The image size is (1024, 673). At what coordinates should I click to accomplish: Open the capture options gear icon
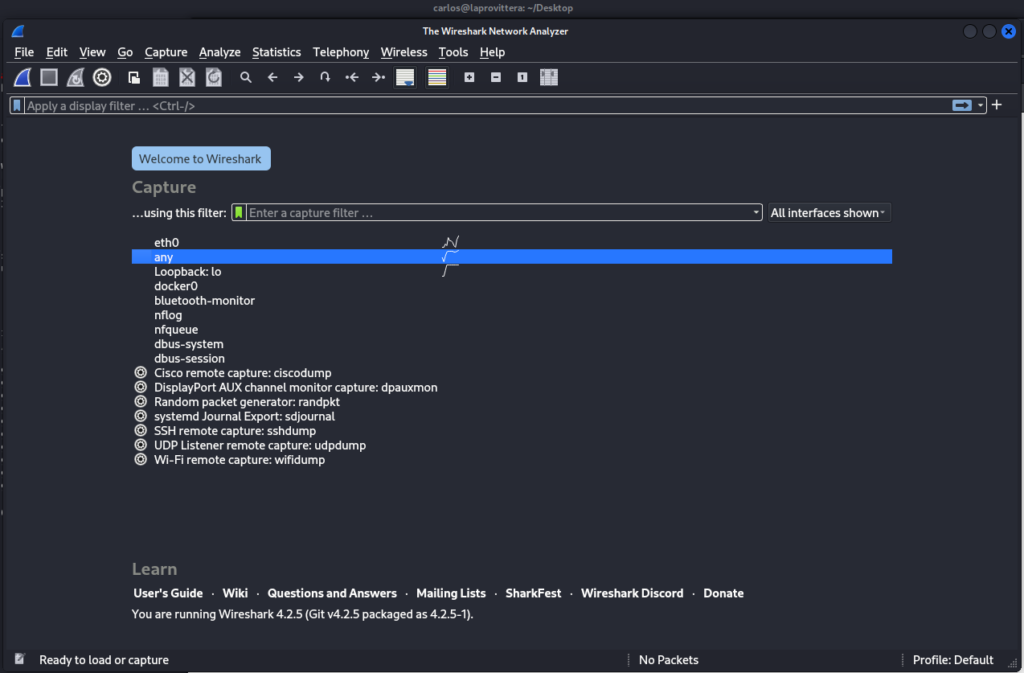(102, 77)
